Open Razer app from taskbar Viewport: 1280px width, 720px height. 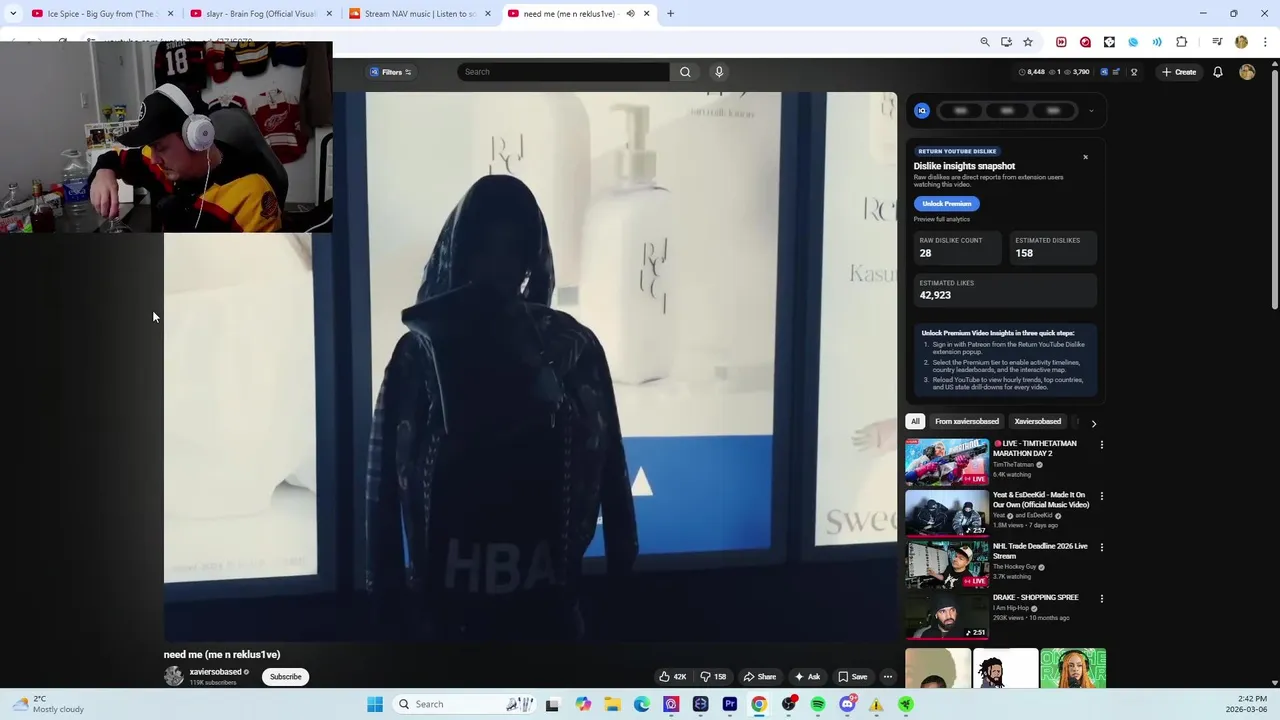point(906,704)
